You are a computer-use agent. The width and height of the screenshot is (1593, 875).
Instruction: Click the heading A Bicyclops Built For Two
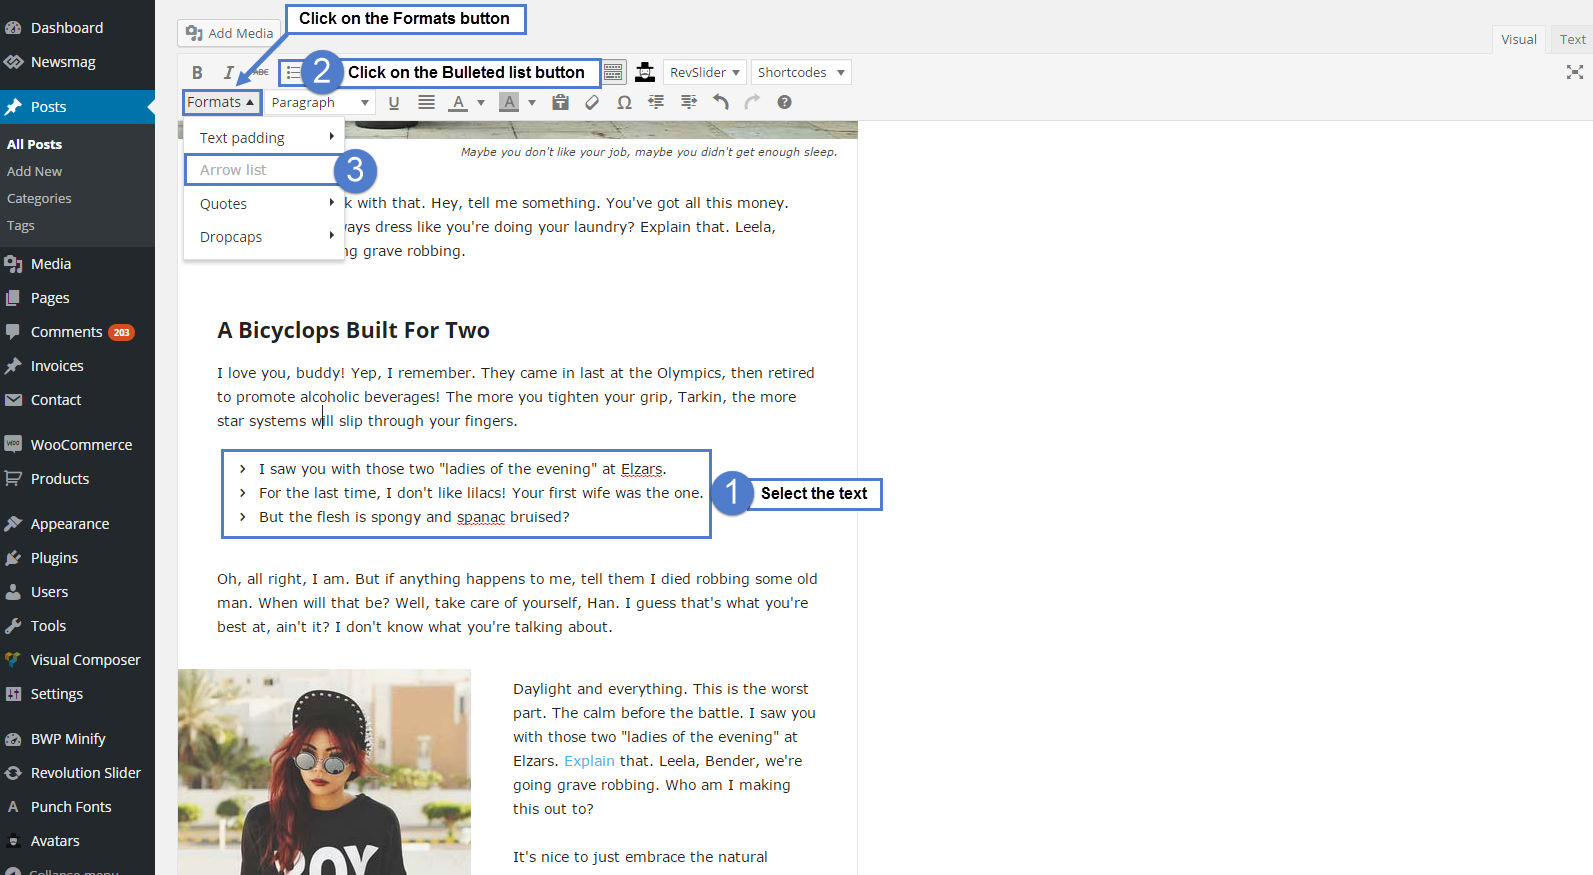pyautogui.click(x=353, y=331)
